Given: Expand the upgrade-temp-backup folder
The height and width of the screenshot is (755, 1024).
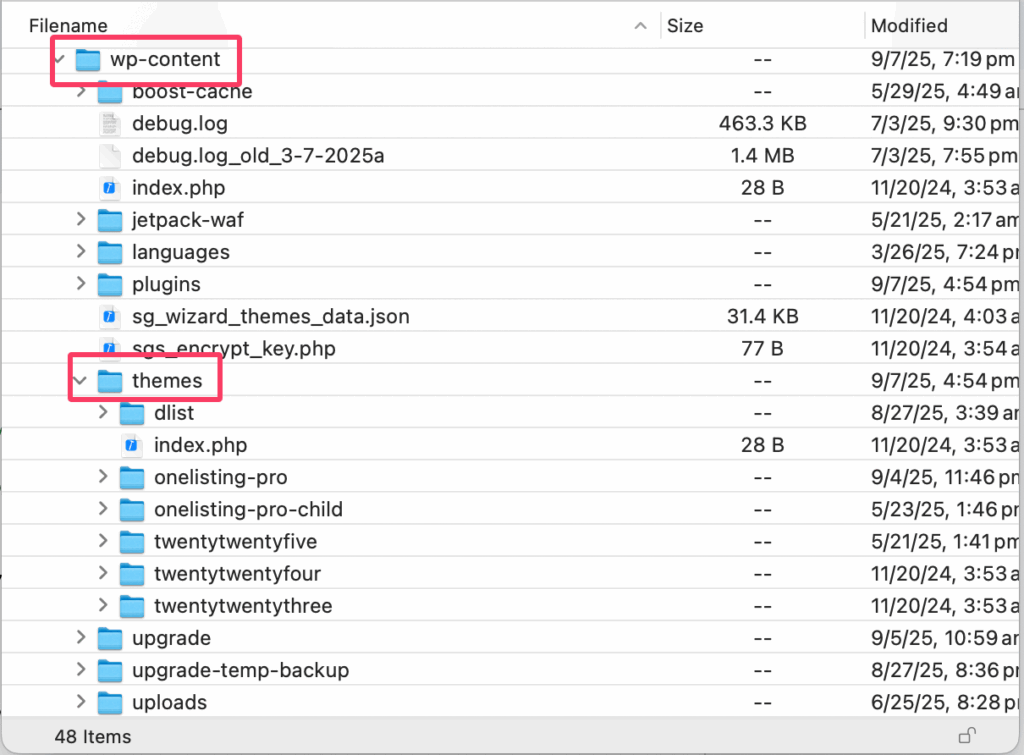Looking at the screenshot, I should point(81,671).
